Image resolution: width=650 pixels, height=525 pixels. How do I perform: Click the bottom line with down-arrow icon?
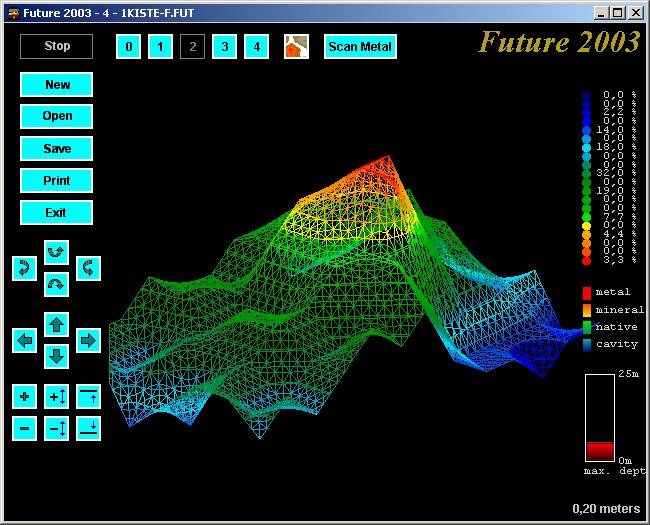point(88,428)
